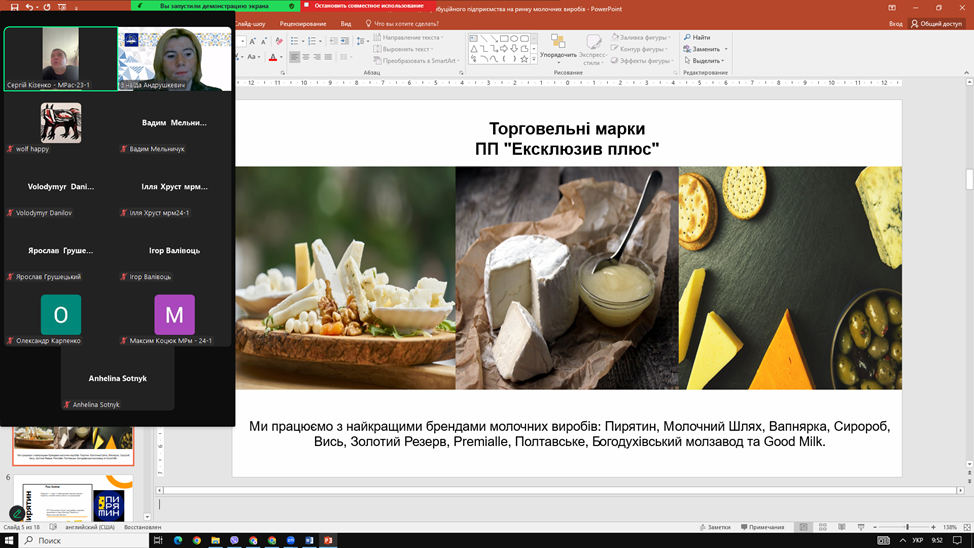Click the Вход sign-in link
The height and width of the screenshot is (548, 974).
coord(895,24)
